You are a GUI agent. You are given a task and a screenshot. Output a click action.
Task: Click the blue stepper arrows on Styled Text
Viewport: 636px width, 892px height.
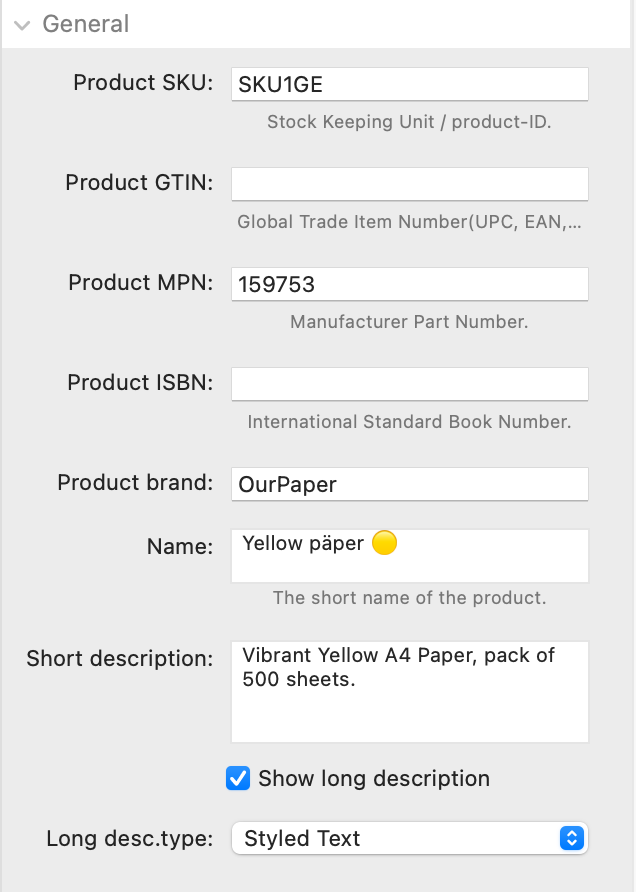click(x=572, y=838)
